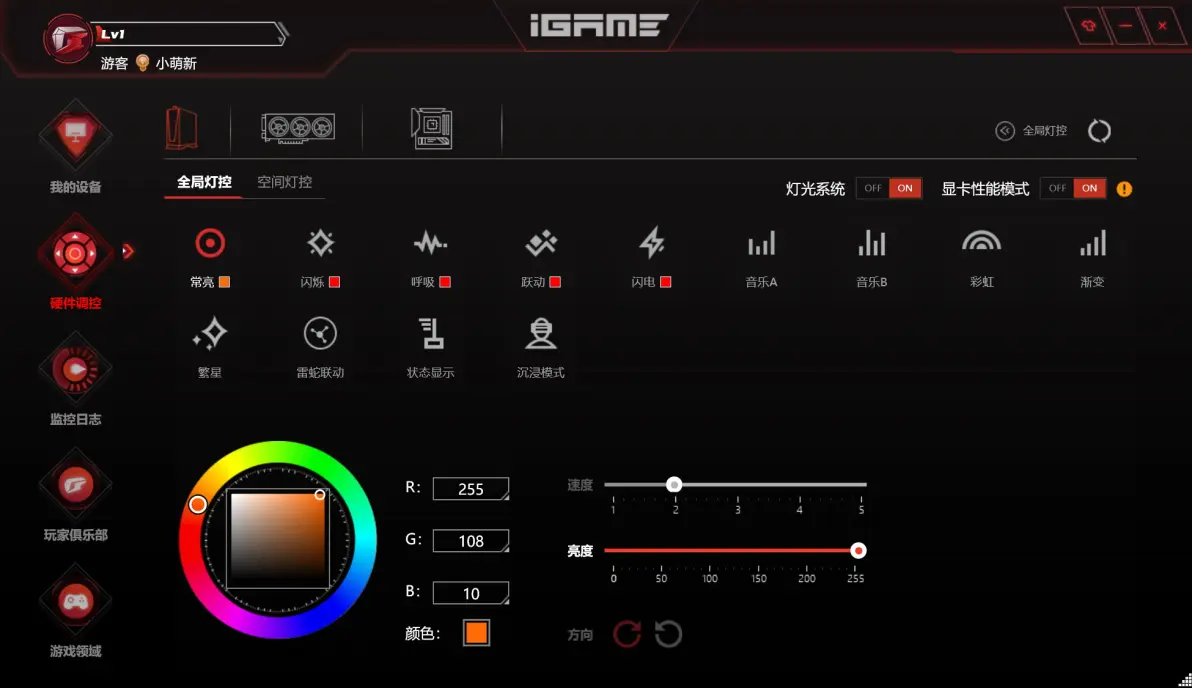Expand the arrow beside 硬件调控

(x=128, y=251)
